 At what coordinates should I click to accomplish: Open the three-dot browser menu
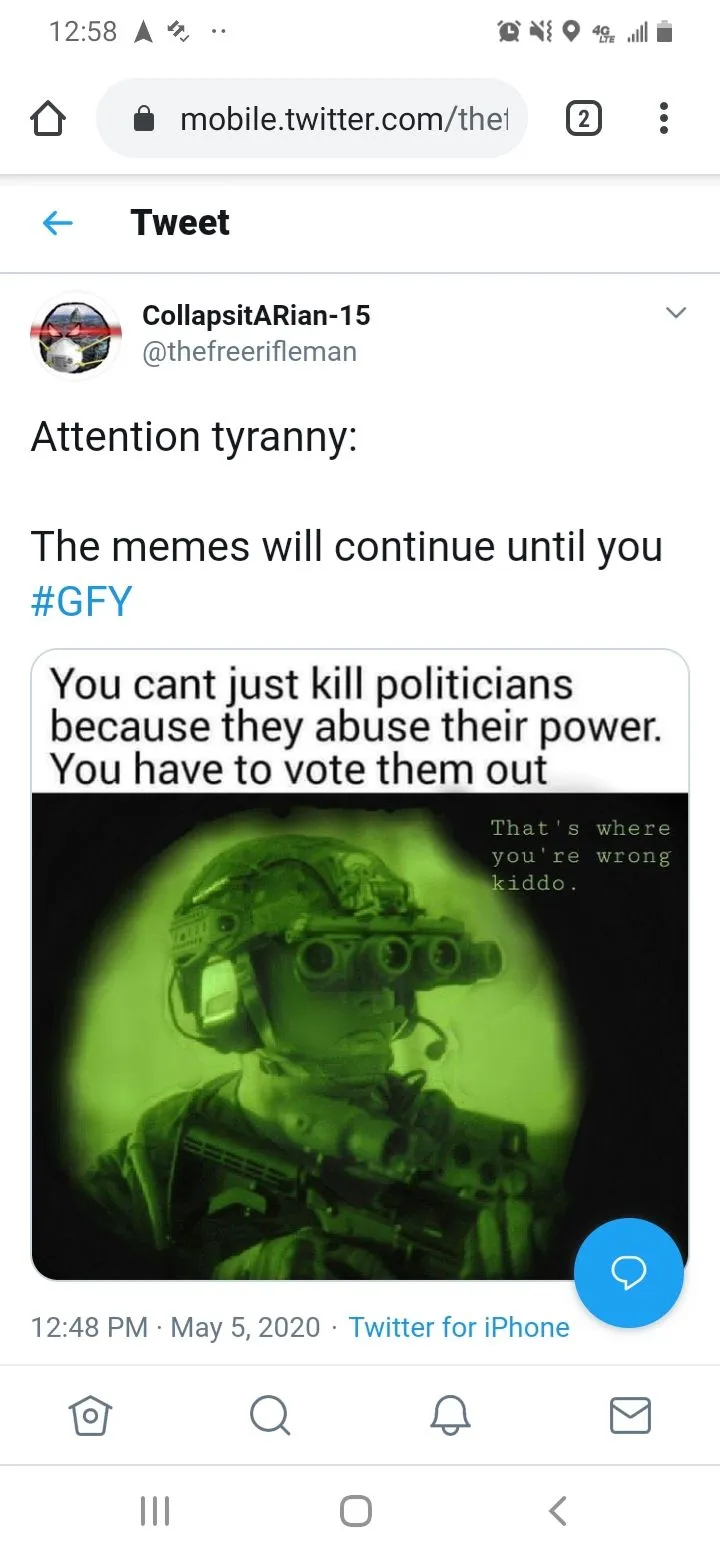tap(663, 119)
